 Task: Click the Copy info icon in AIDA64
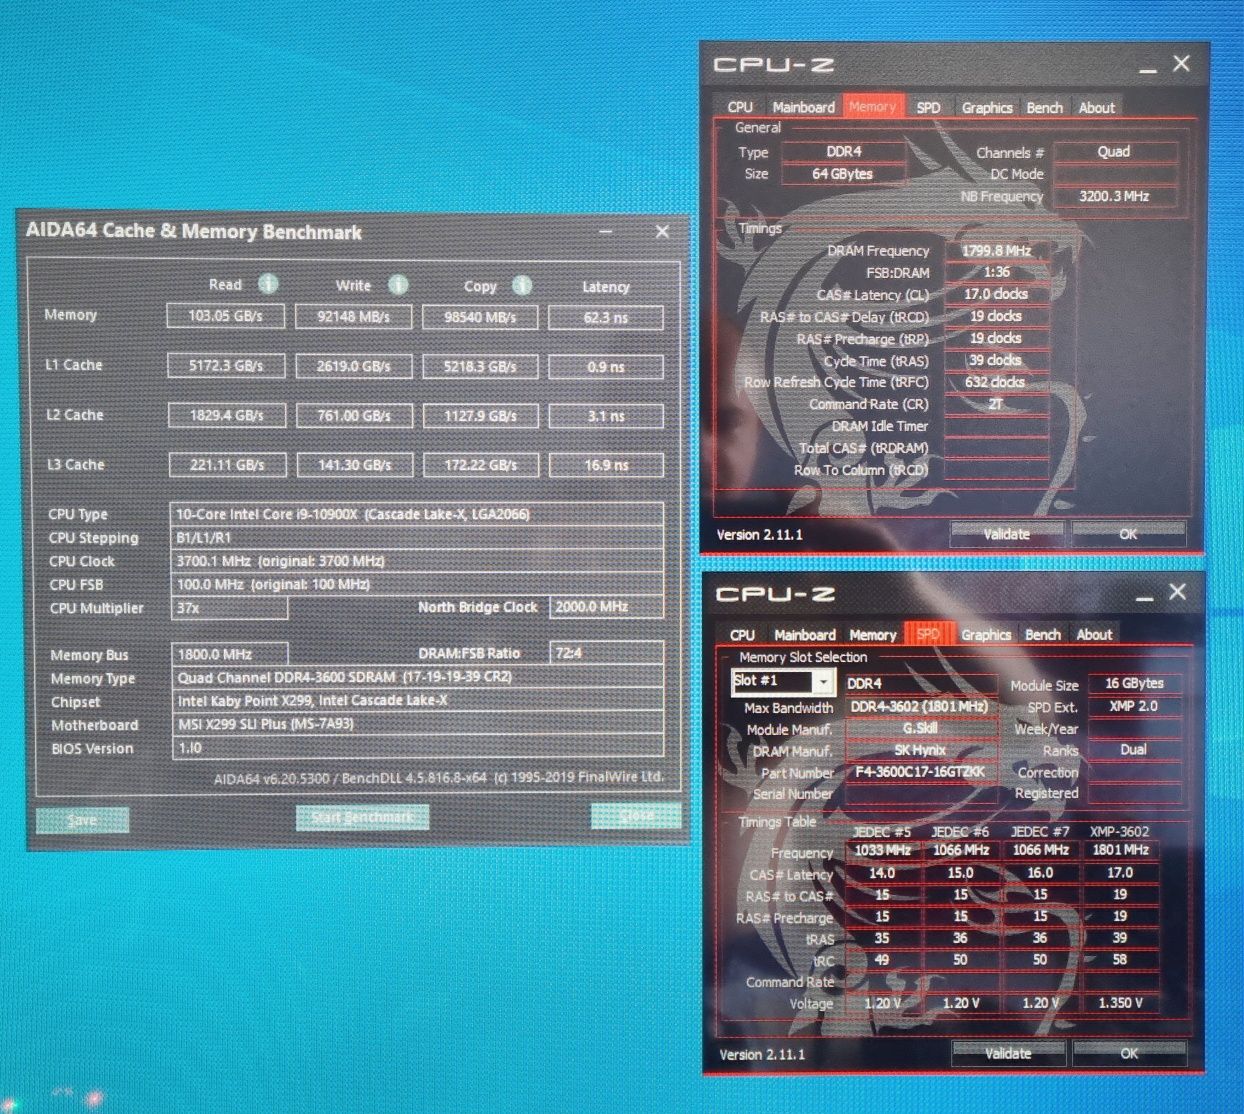click(x=522, y=286)
